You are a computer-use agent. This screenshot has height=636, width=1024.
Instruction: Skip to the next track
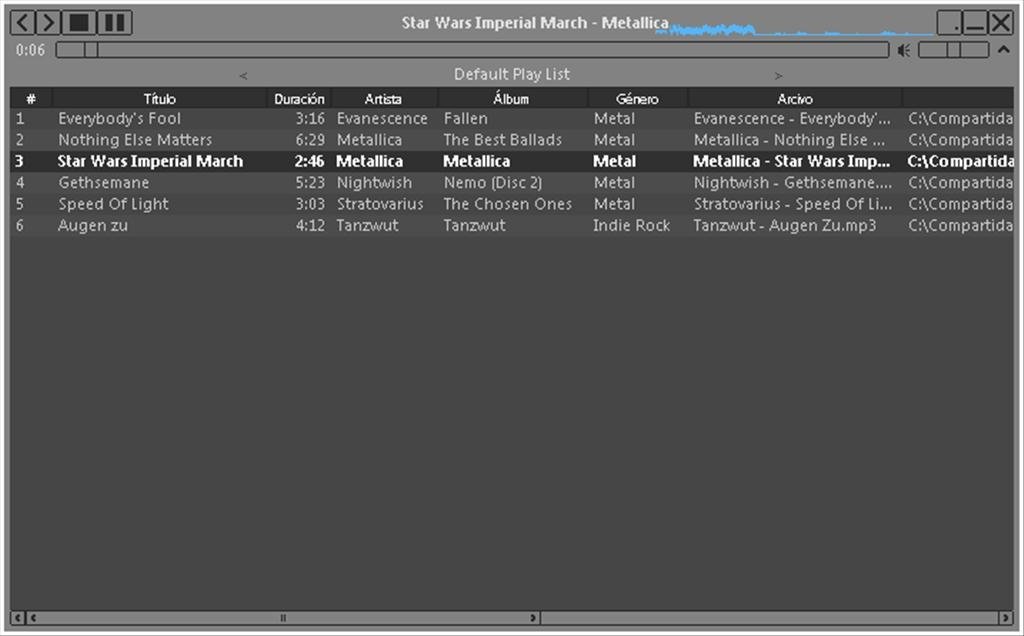(x=48, y=23)
